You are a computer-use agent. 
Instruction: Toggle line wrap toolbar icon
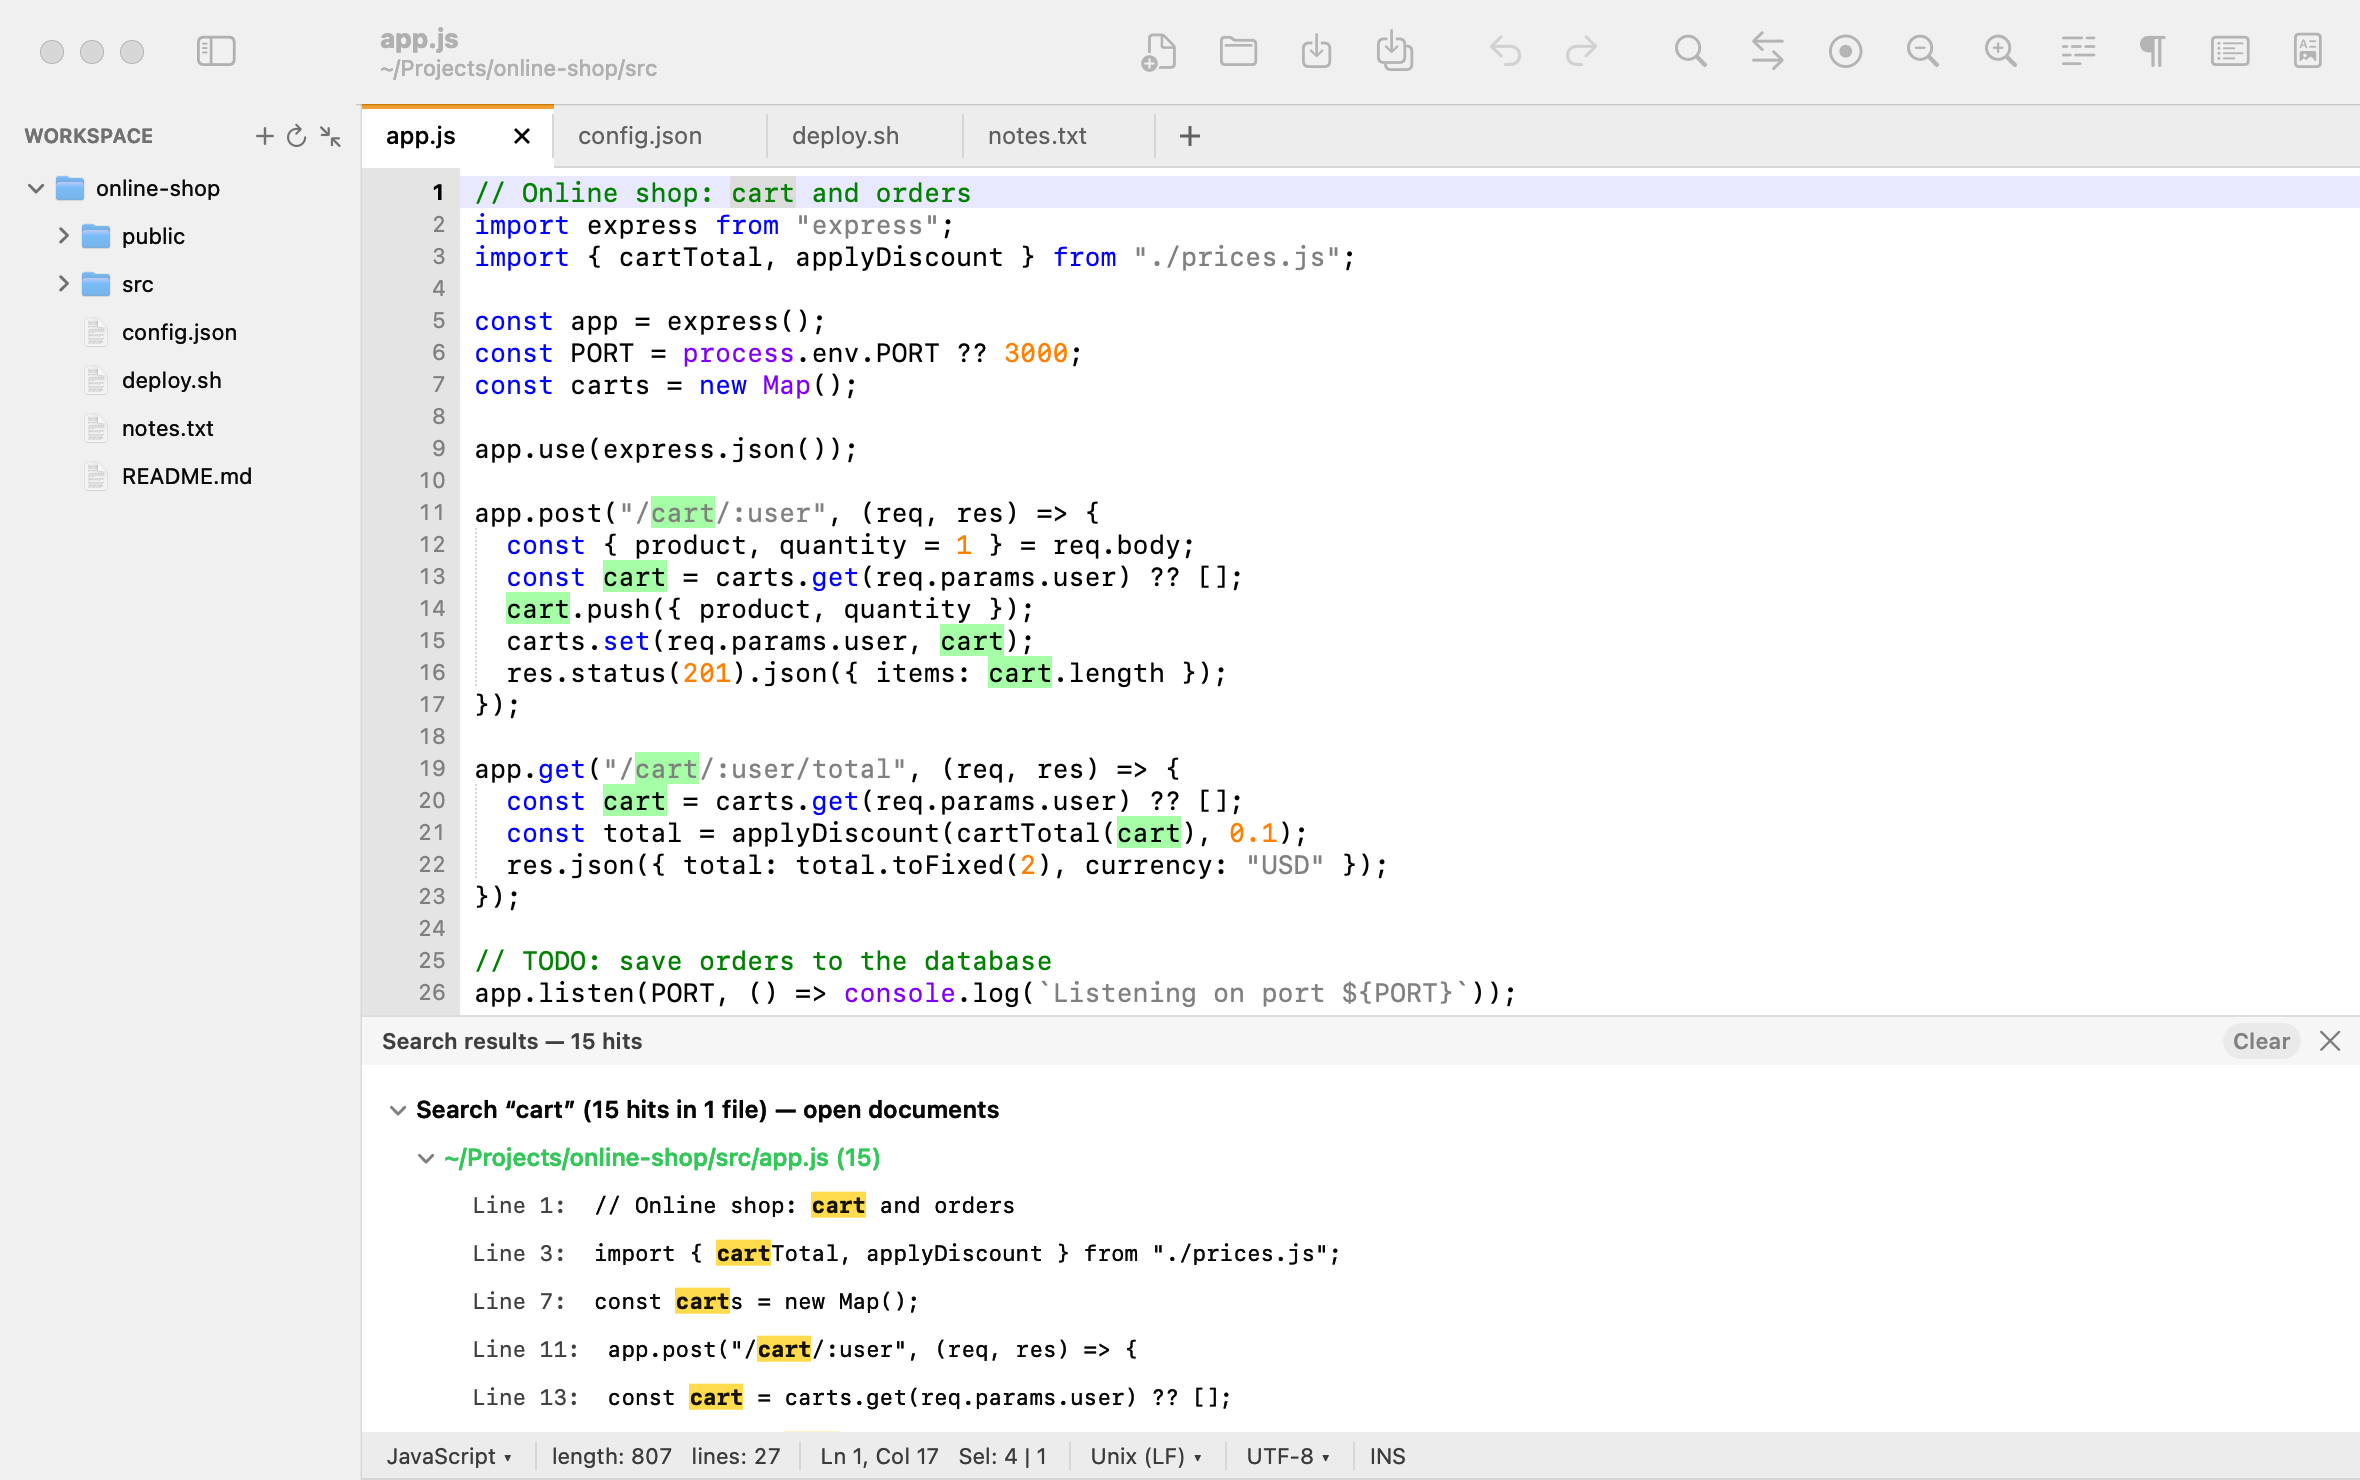coord(2078,51)
